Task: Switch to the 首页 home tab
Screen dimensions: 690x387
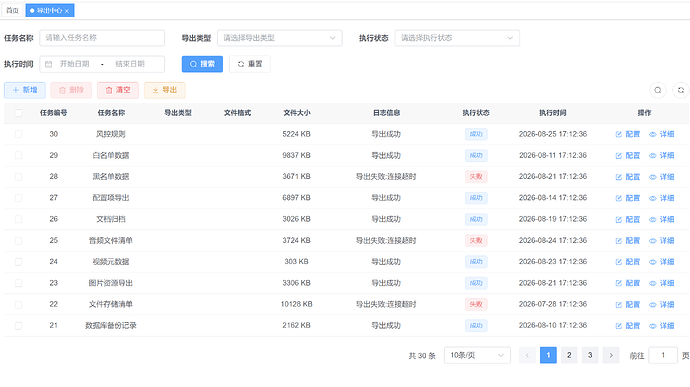Action: (12, 10)
